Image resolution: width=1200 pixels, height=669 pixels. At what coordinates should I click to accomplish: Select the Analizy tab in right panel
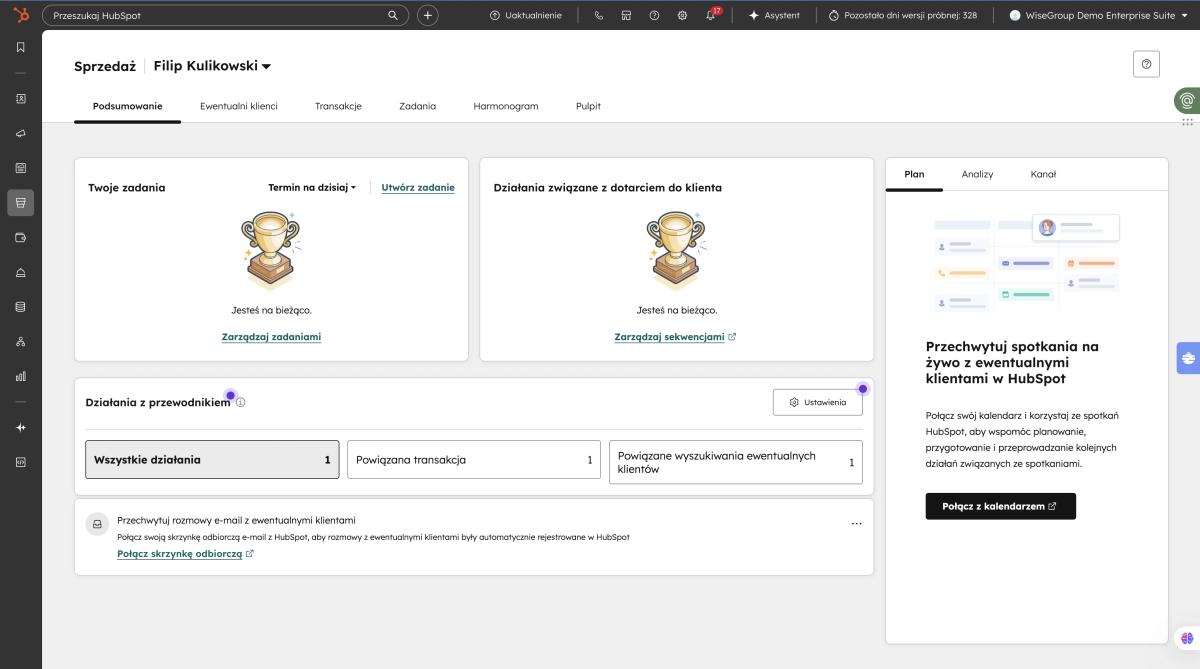click(x=977, y=174)
